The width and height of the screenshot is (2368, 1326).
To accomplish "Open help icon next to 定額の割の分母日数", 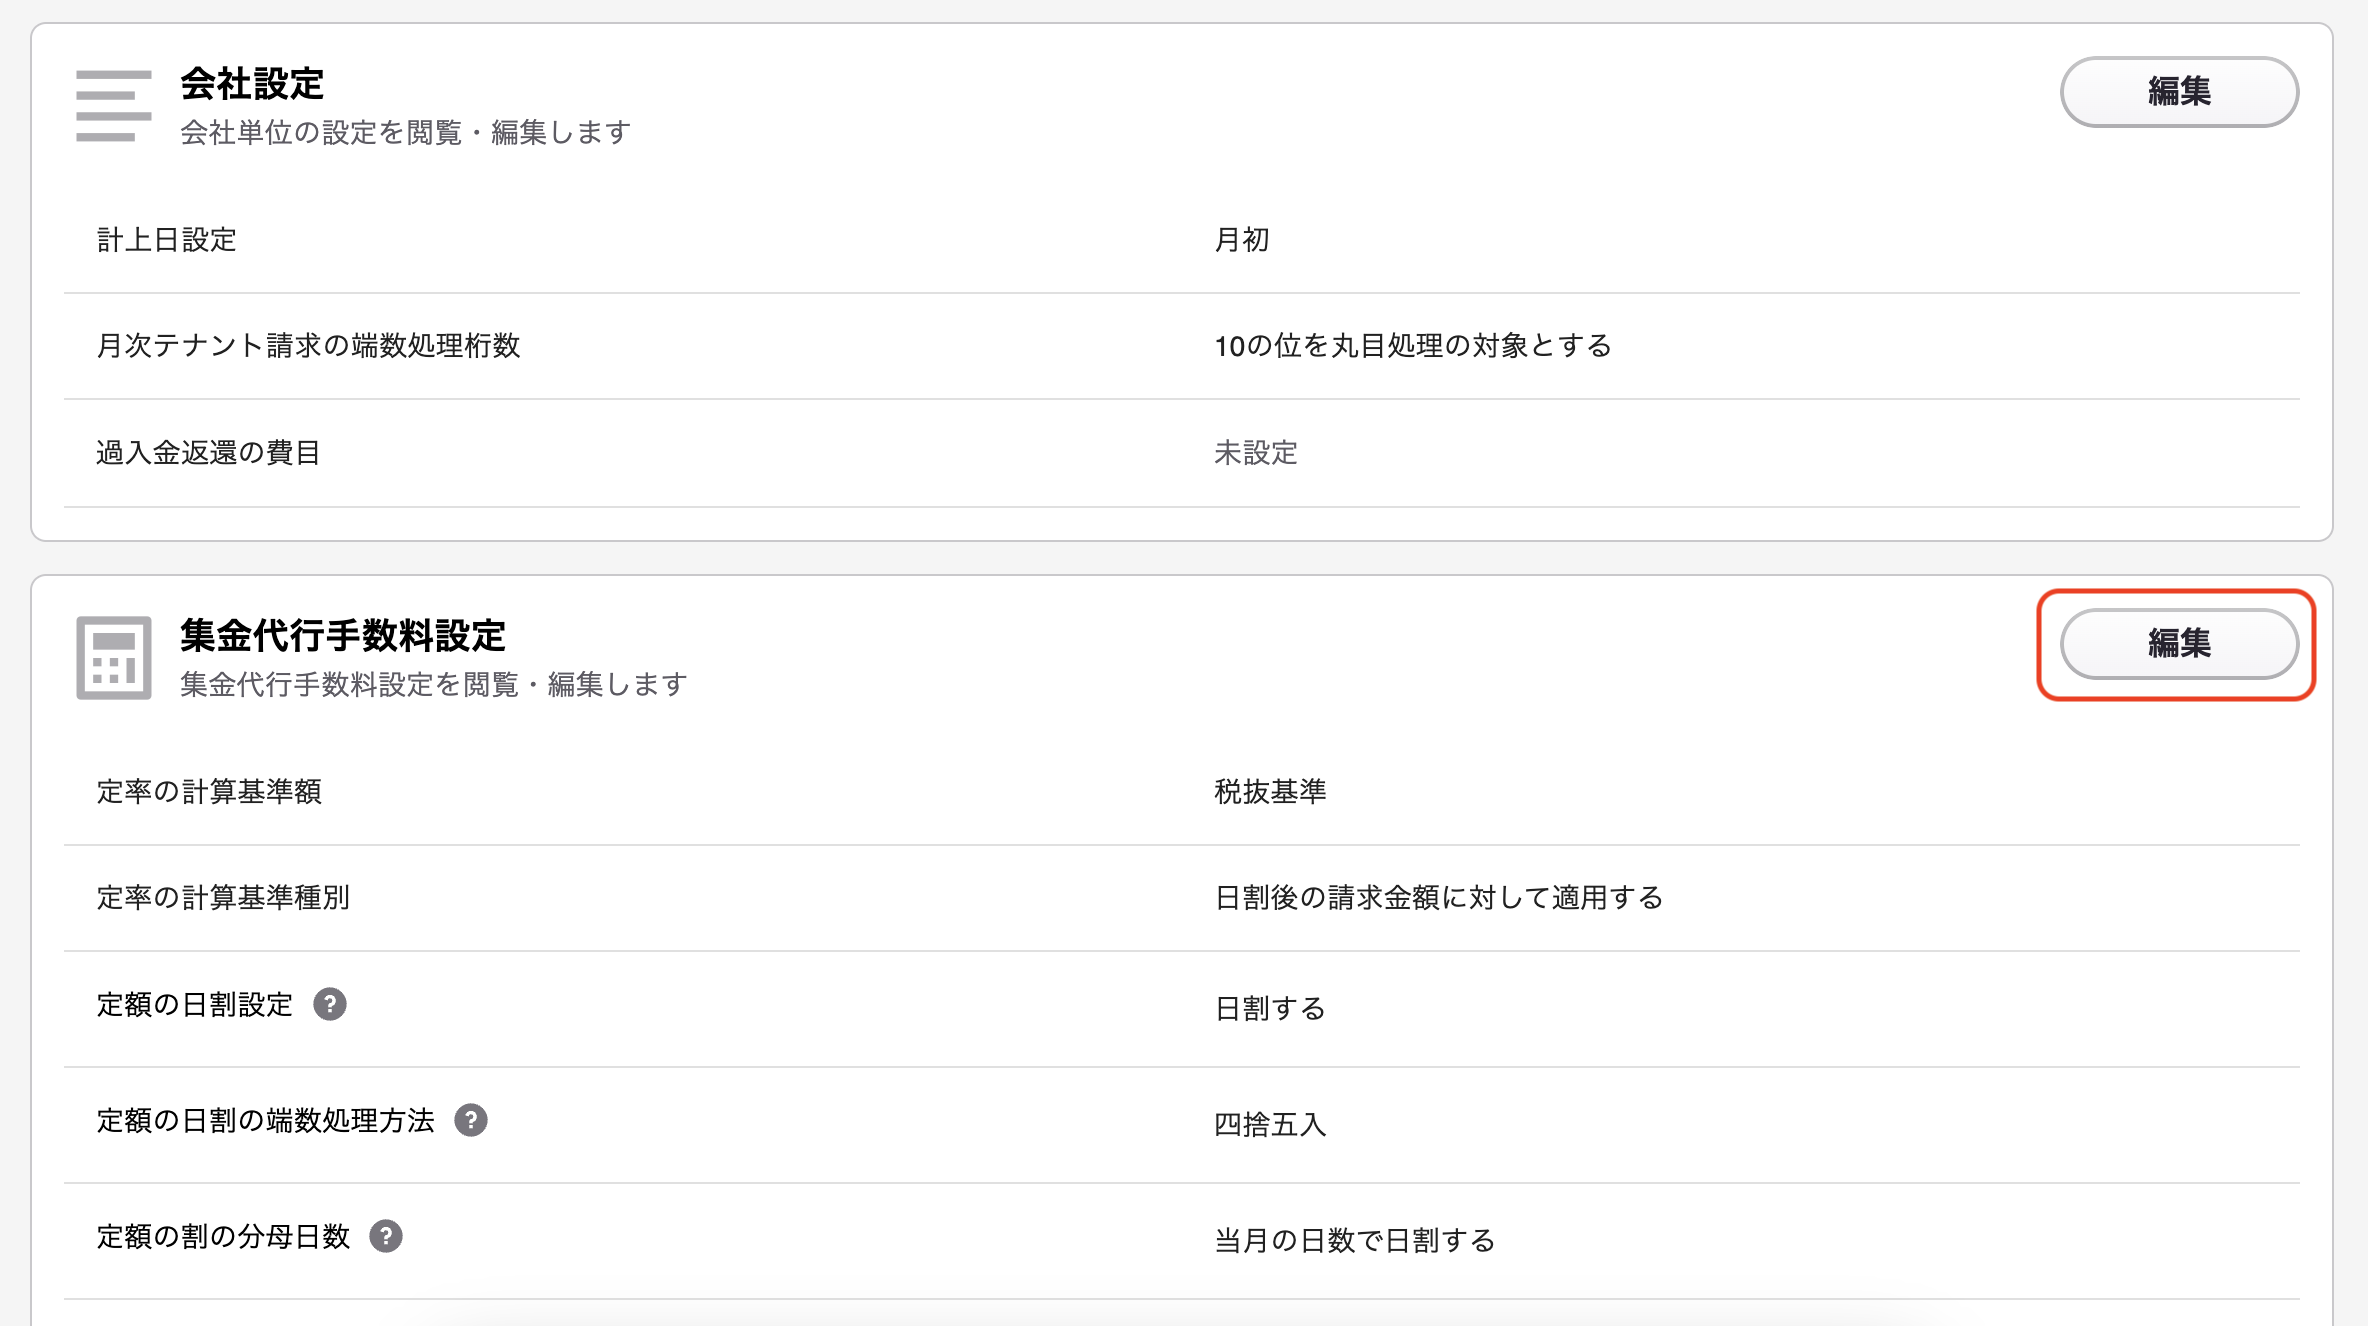I will (x=386, y=1236).
